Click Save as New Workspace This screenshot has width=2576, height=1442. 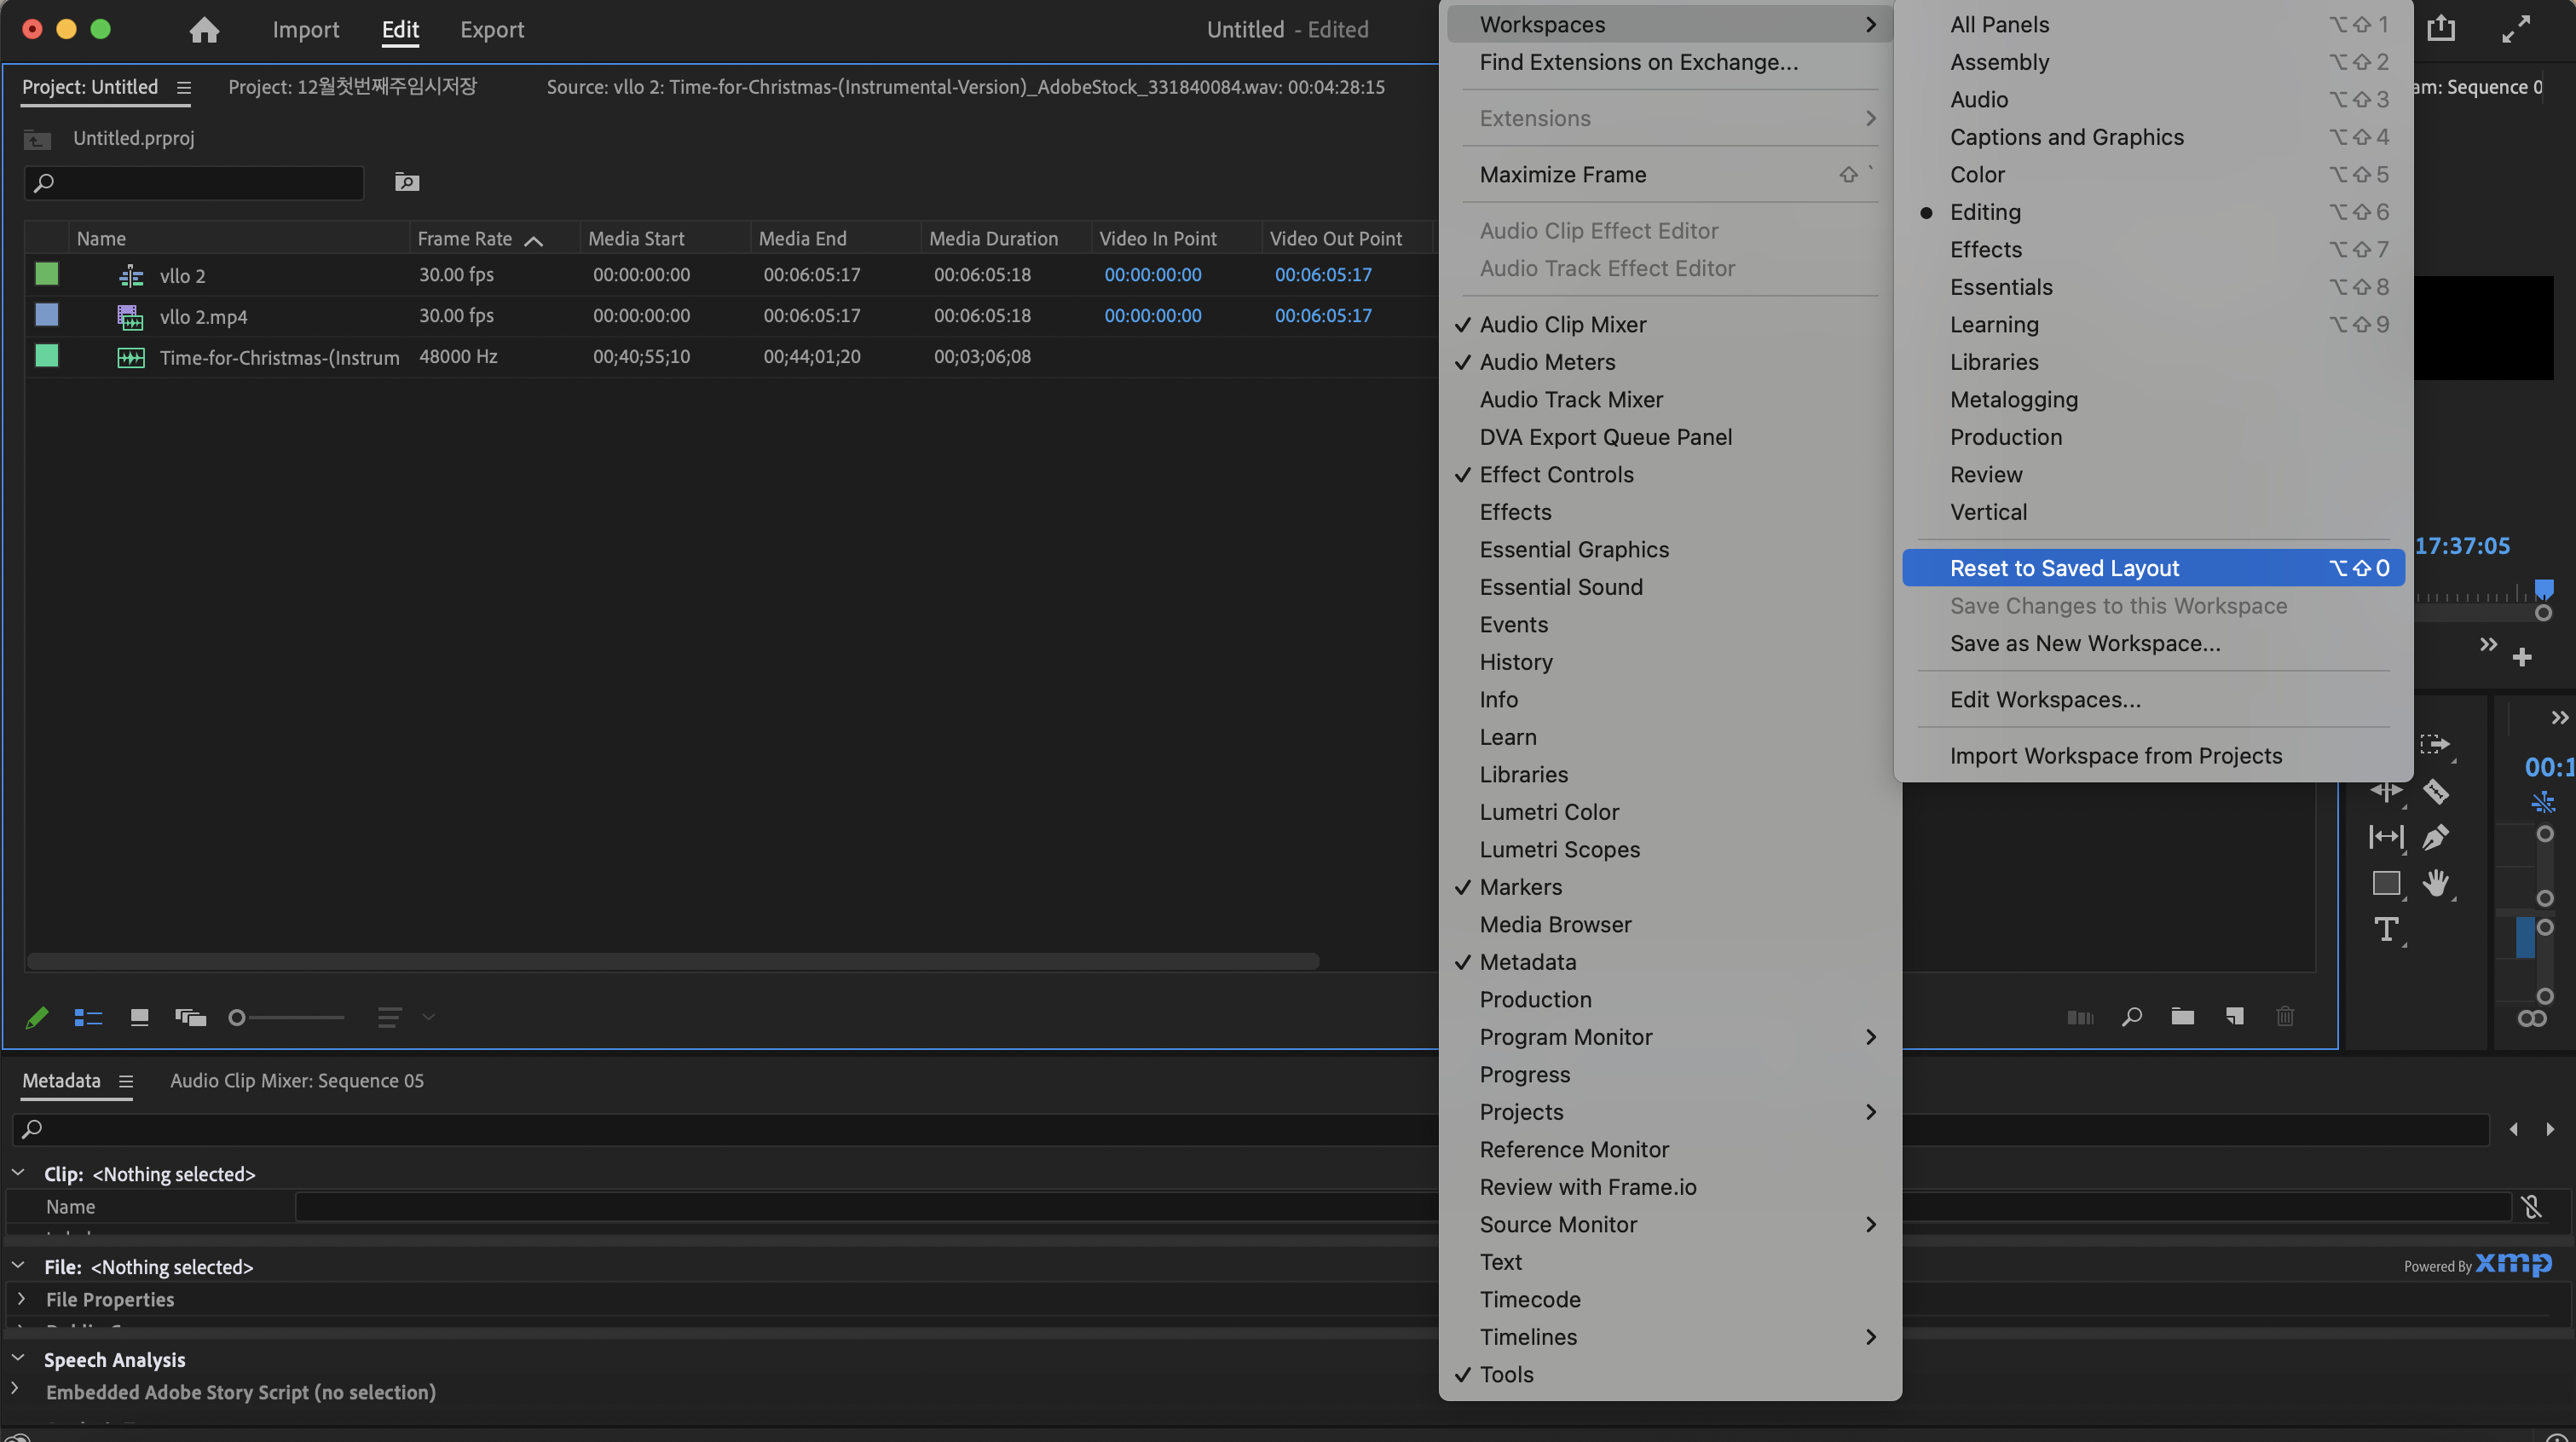(x=2084, y=643)
